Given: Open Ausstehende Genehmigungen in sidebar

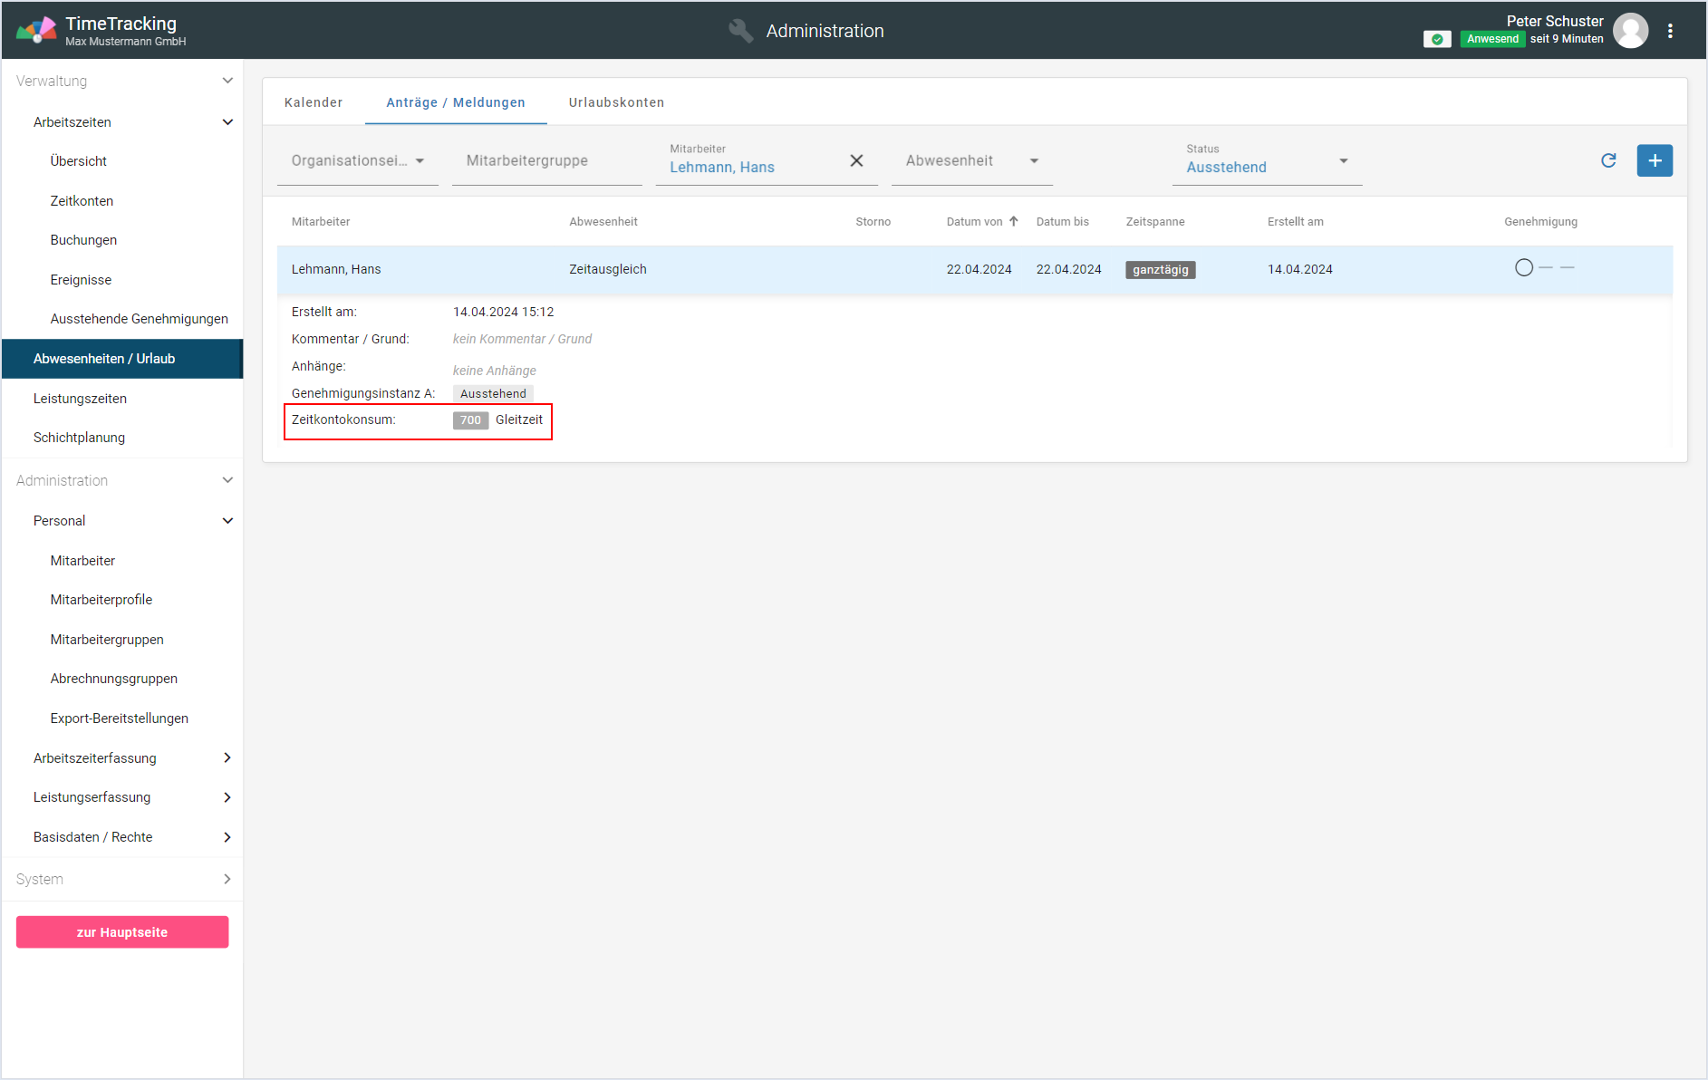Looking at the screenshot, I should click(139, 319).
